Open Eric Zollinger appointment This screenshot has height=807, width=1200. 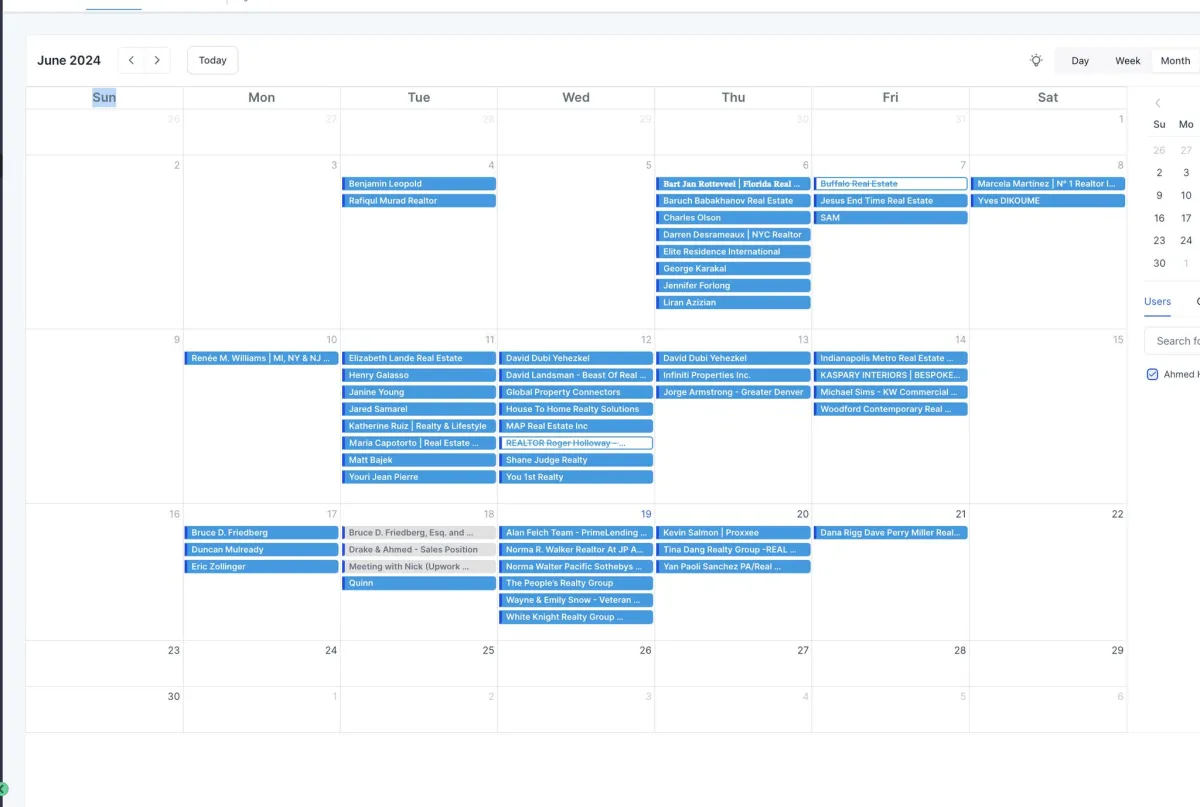[x=261, y=567]
